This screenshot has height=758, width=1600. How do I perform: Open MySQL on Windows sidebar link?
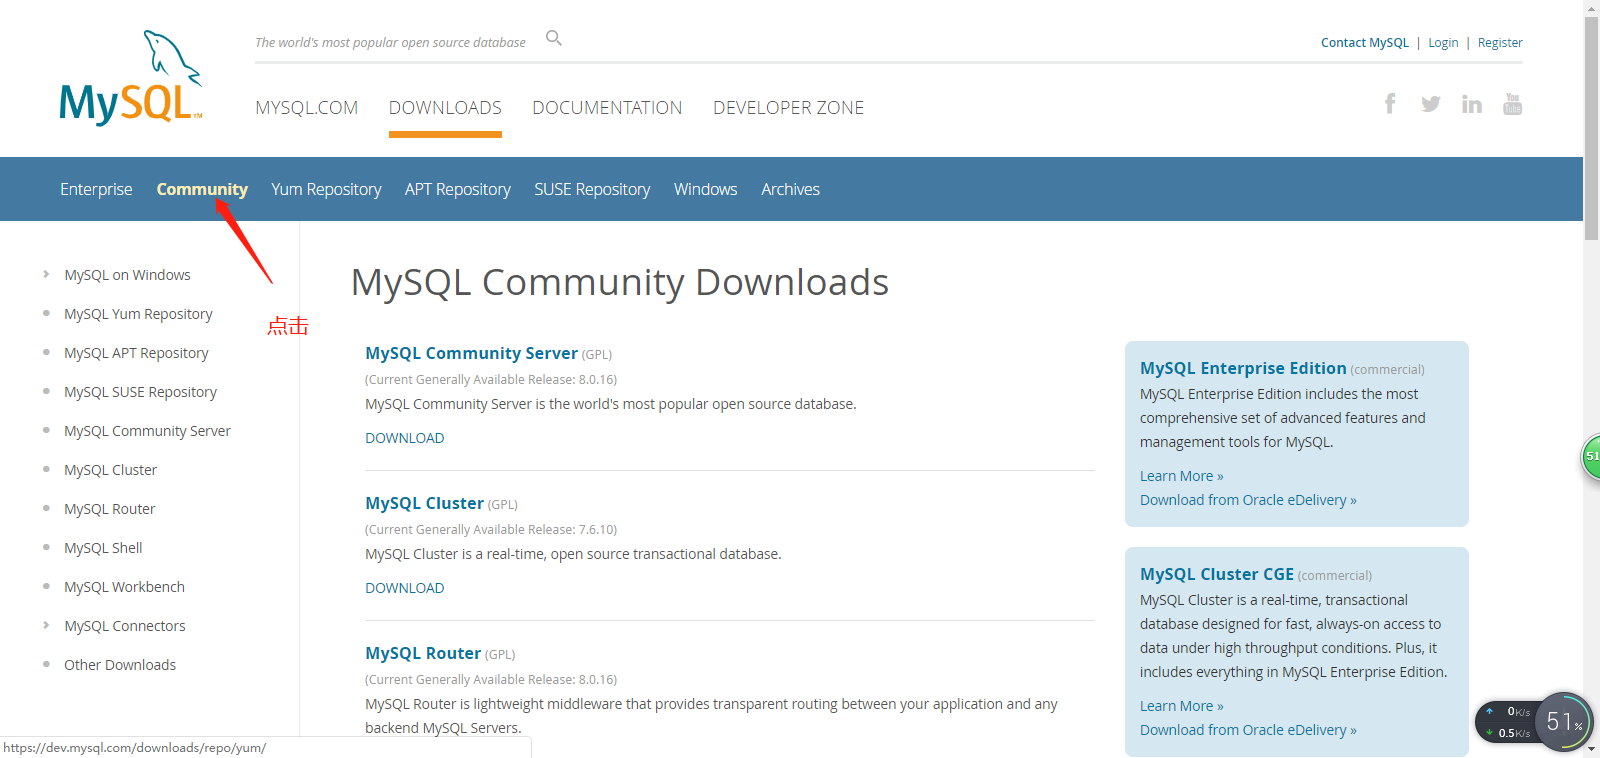click(x=127, y=275)
